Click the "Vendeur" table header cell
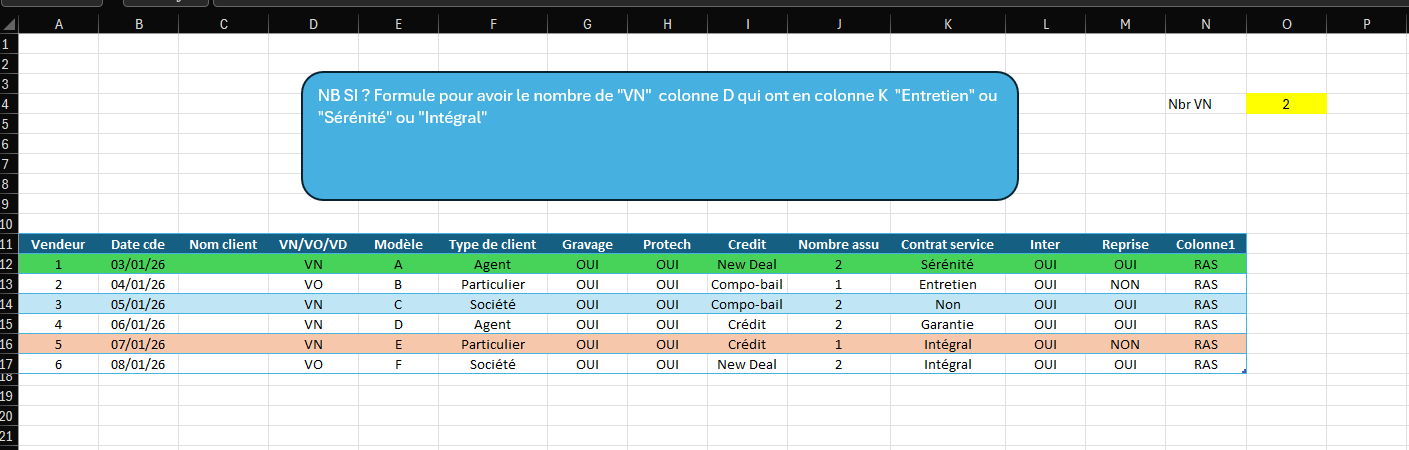This screenshot has width=1409, height=450. pyautogui.click(x=58, y=244)
